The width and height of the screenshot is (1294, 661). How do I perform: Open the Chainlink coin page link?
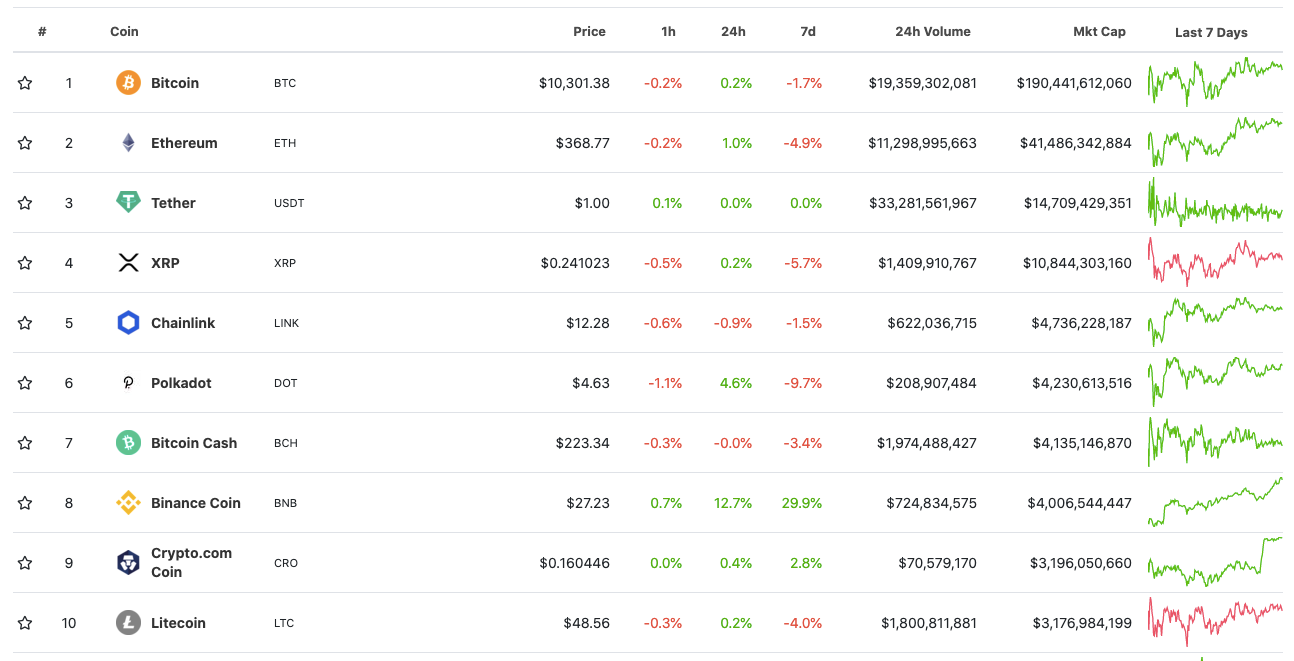click(x=183, y=323)
